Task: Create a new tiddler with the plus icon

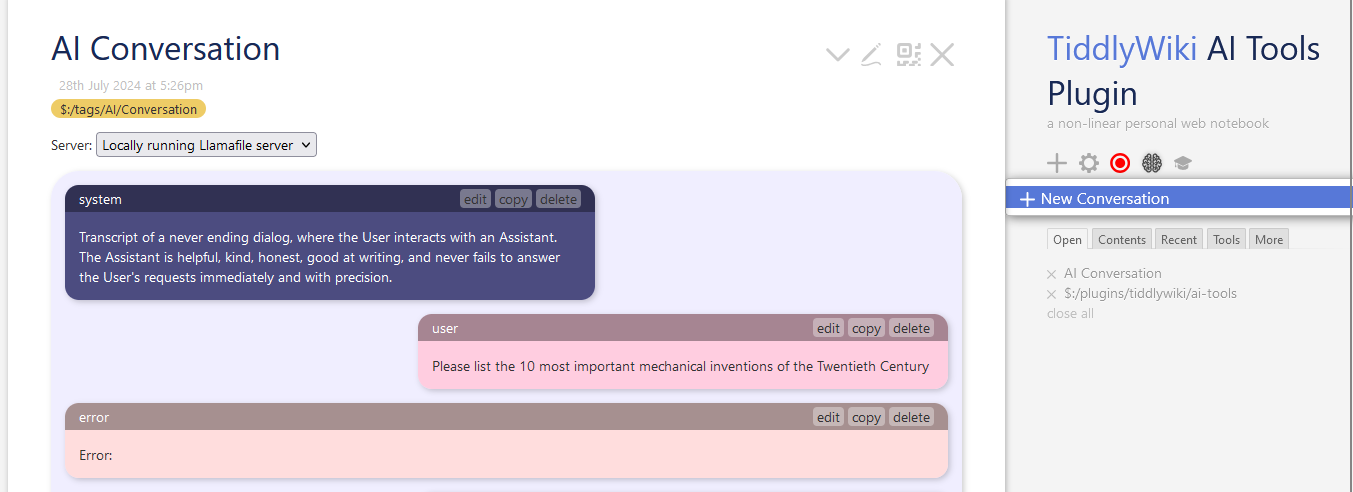Action: 1057,163
